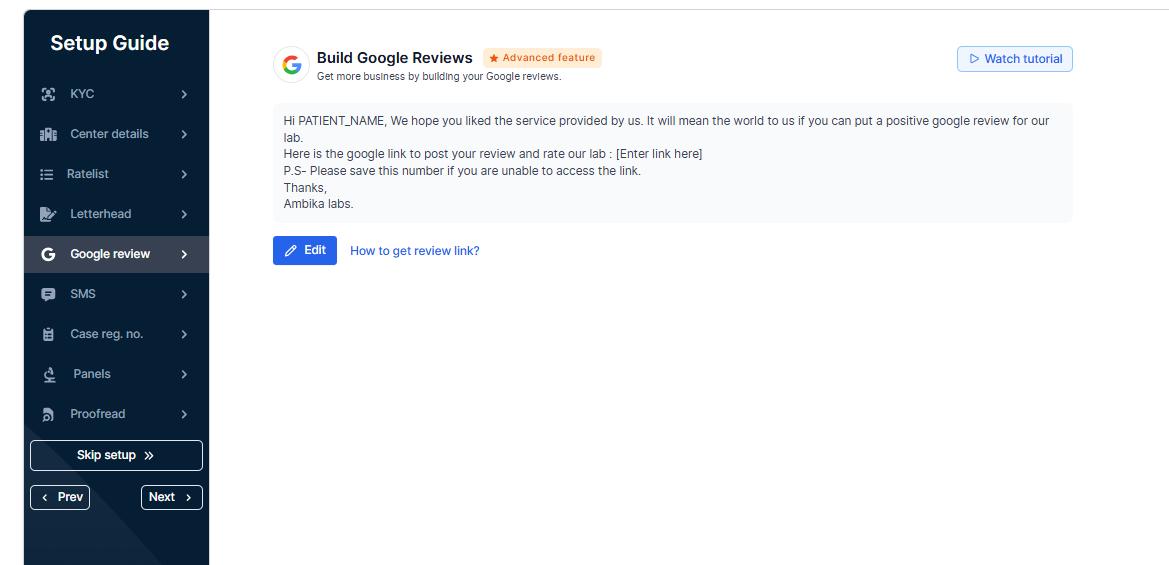Click the Proofread icon in sidebar
Image resolution: width=1169 pixels, height=565 pixels.
click(x=48, y=414)
